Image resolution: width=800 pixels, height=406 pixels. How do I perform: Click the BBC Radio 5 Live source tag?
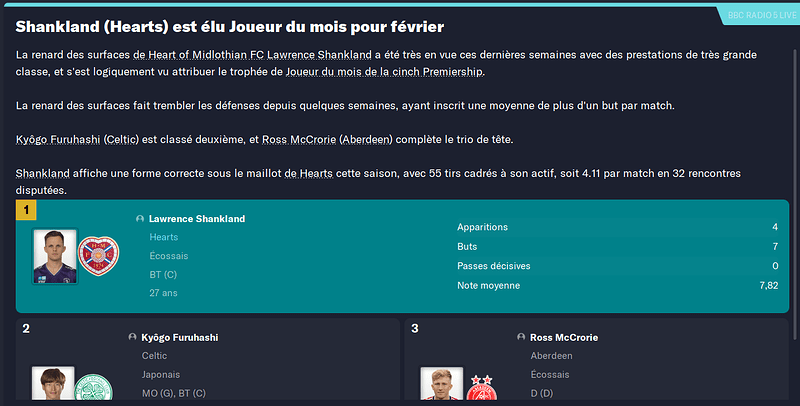[x=760, y=15]
